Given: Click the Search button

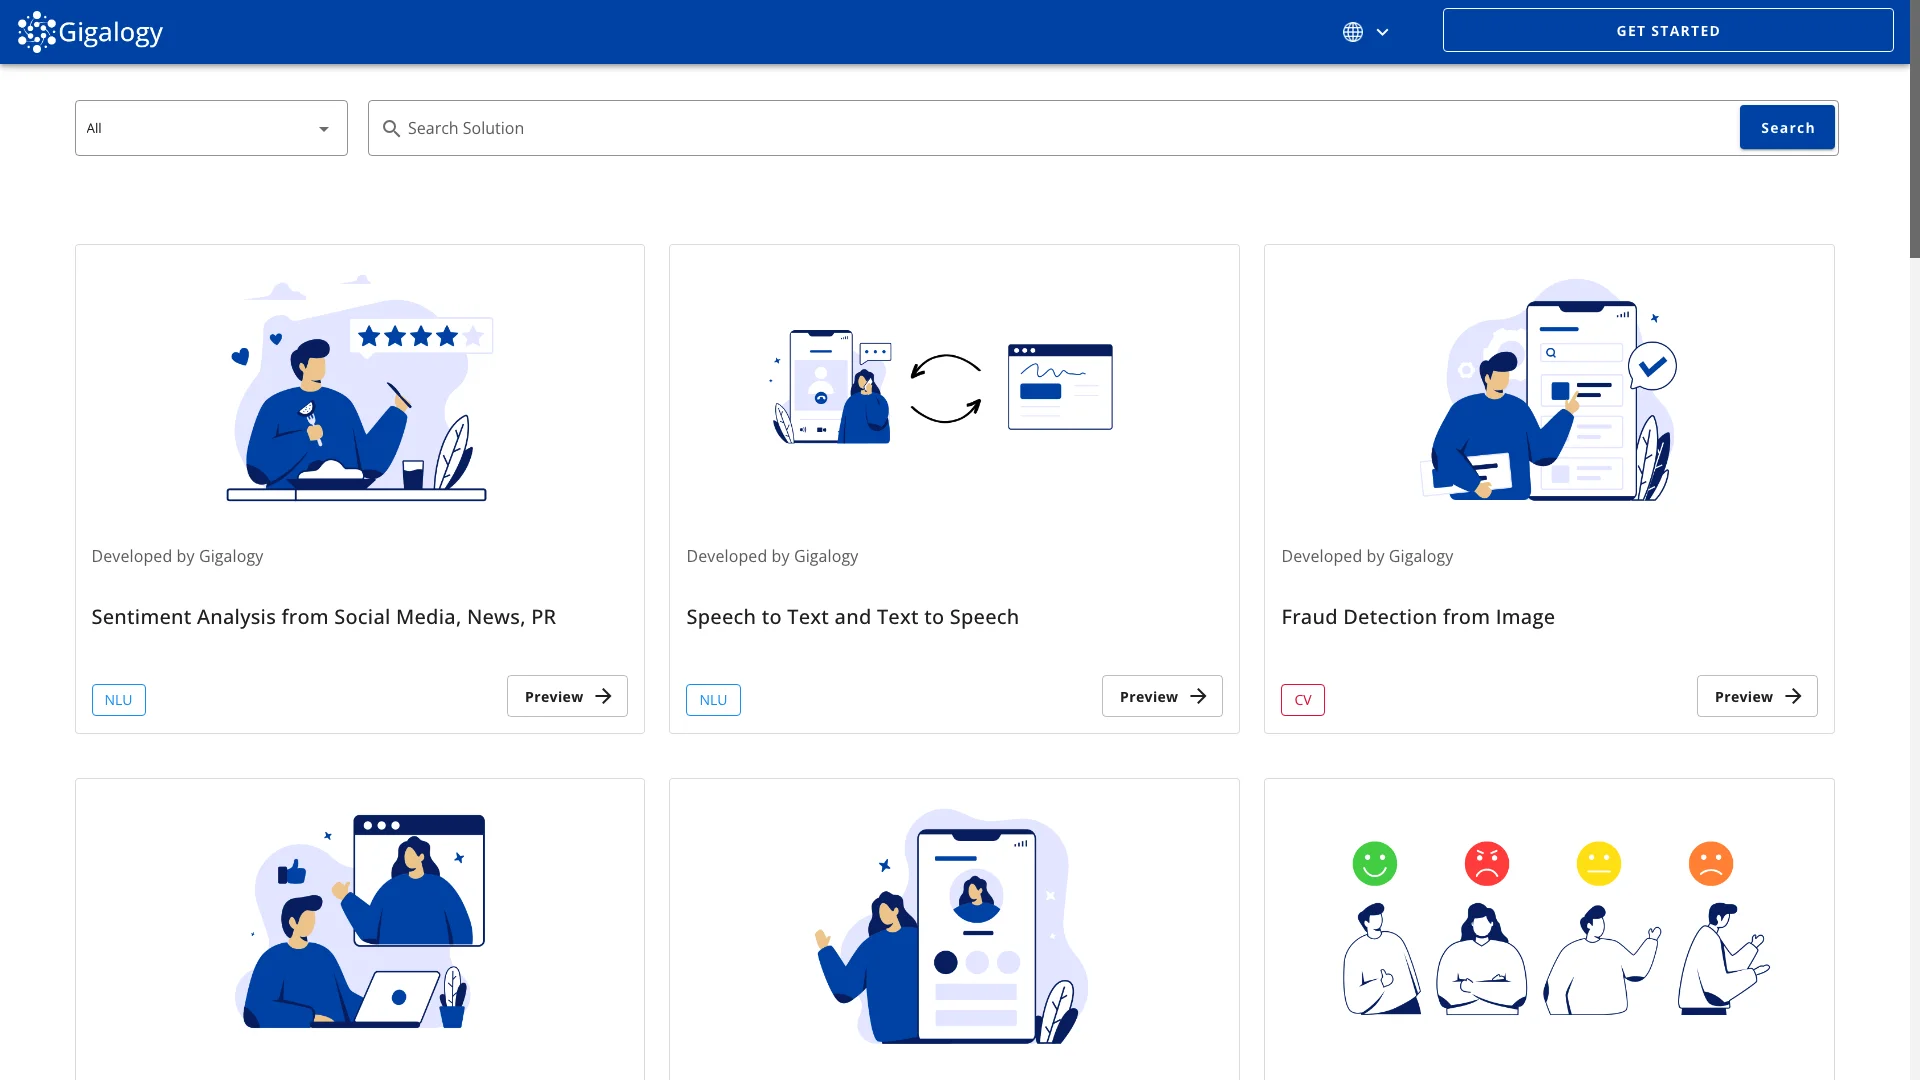Looking at the screenshot, I should coord(1788,127).
